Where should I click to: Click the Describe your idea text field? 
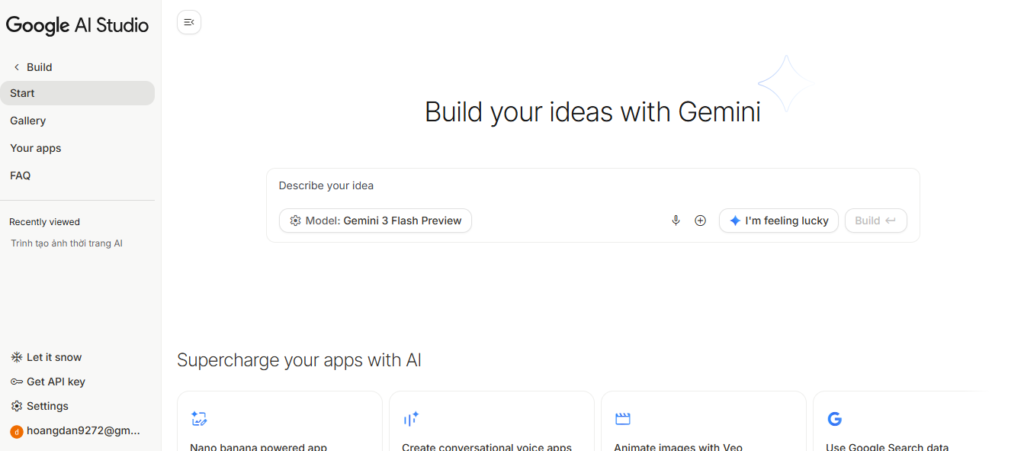point(590,185)
